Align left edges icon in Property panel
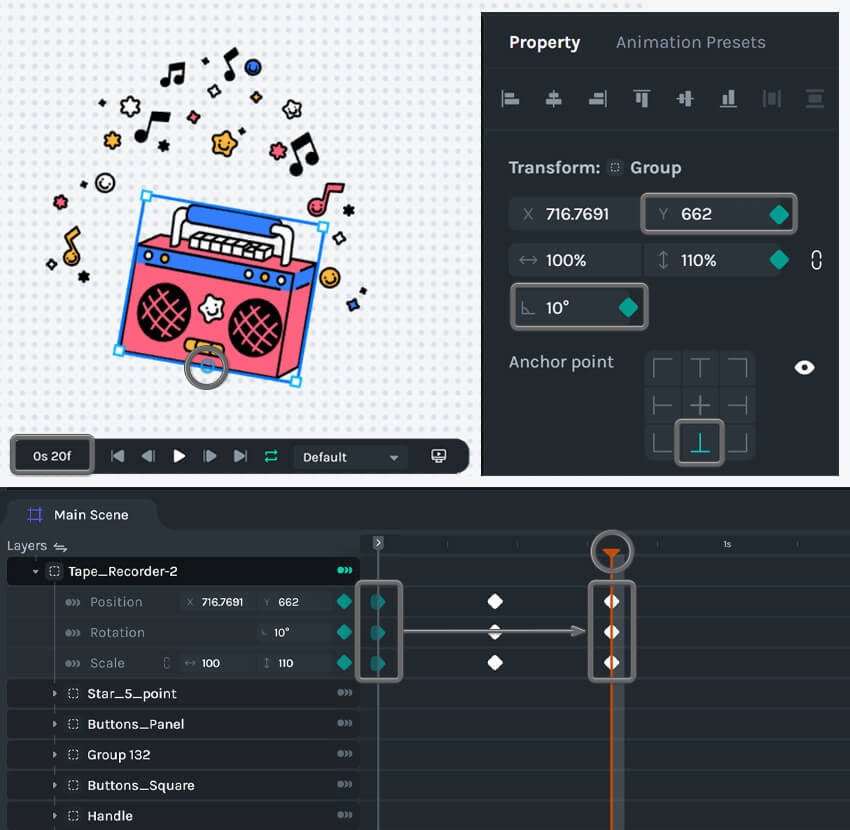 pos(510,99)
